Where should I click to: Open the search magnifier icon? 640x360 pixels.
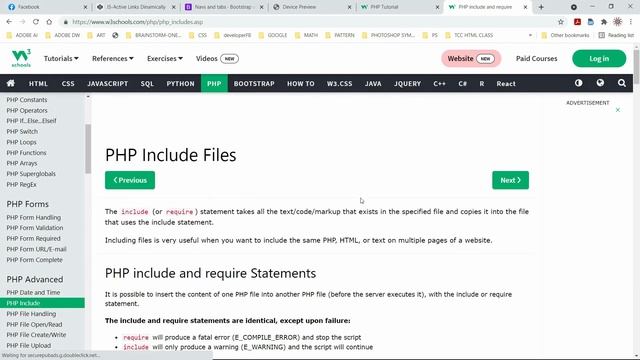tap(622, 83)
